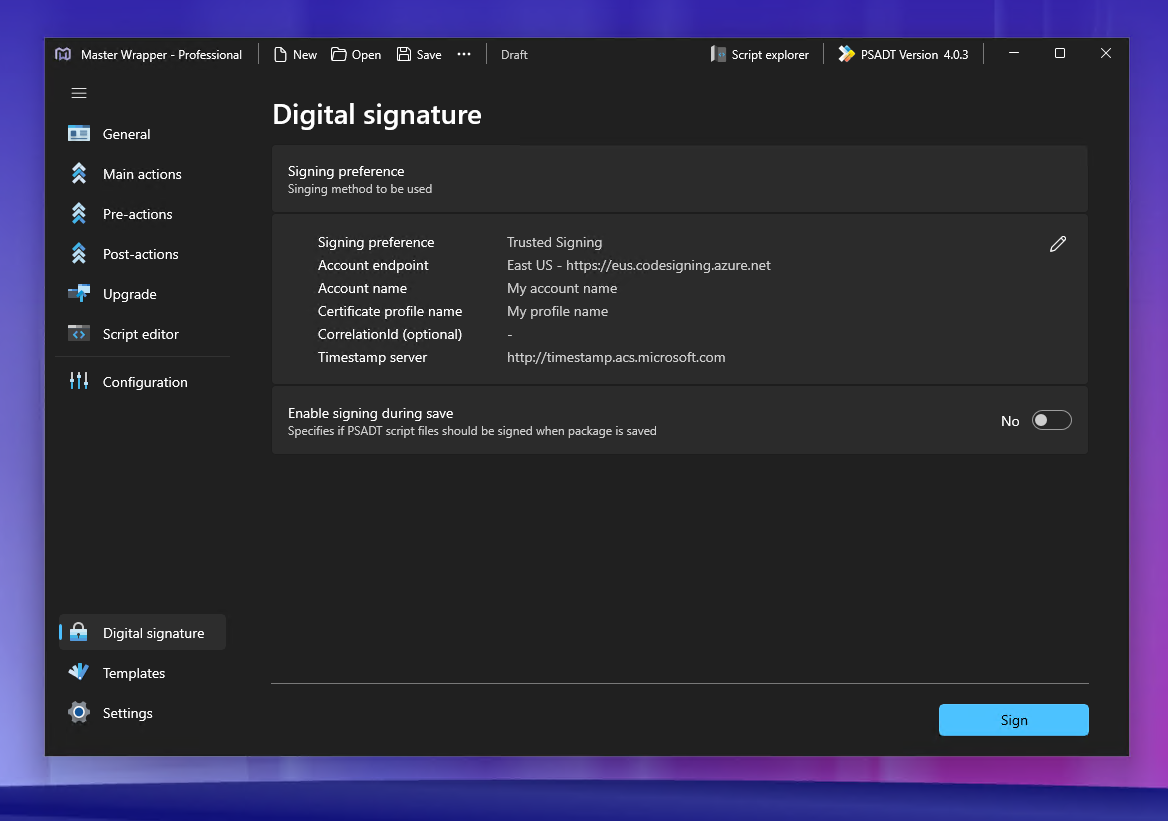Click the Save toolbar label
The width and height of the screenshot is (1168, 821).
click(429, 55)
